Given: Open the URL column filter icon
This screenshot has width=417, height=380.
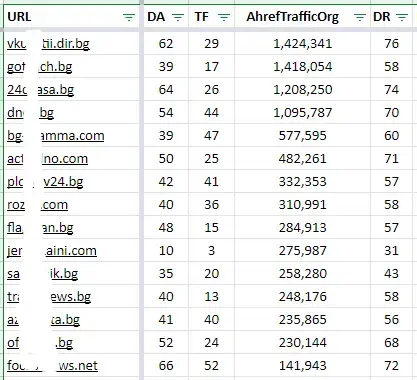Looking at the screenshot, I should (129, 17).
